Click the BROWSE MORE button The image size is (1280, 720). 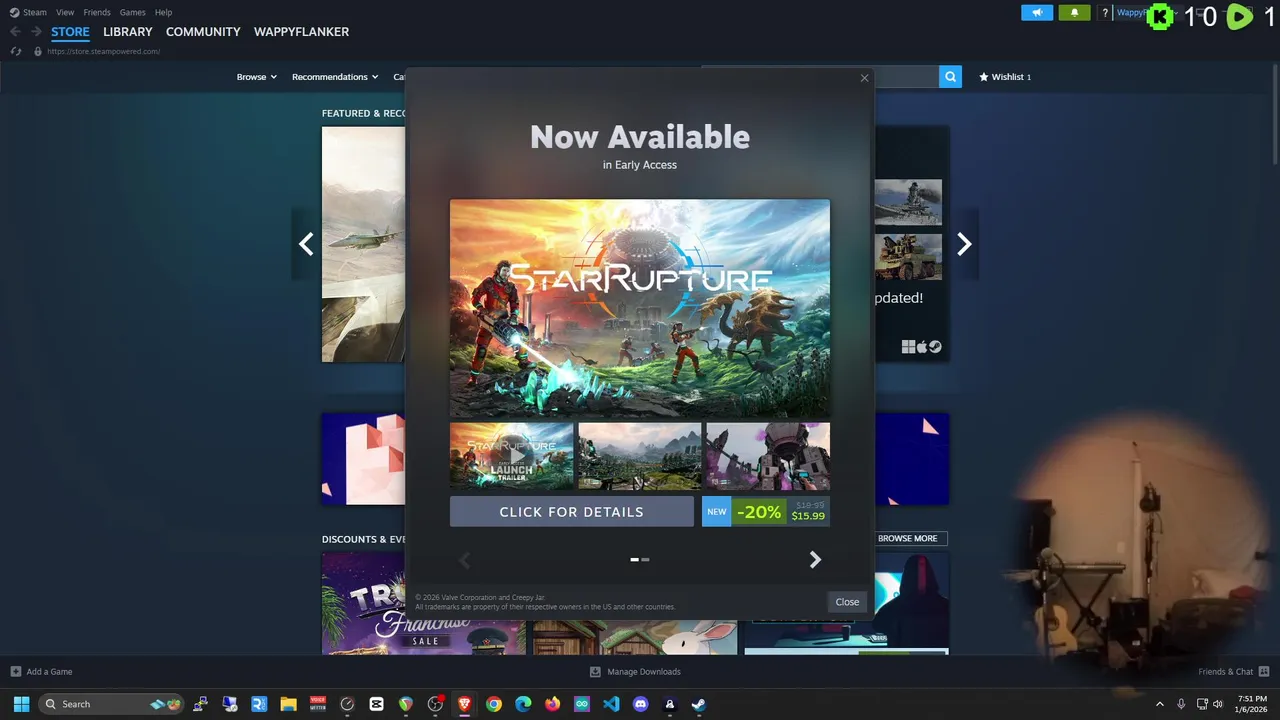[x=907, y=538]
